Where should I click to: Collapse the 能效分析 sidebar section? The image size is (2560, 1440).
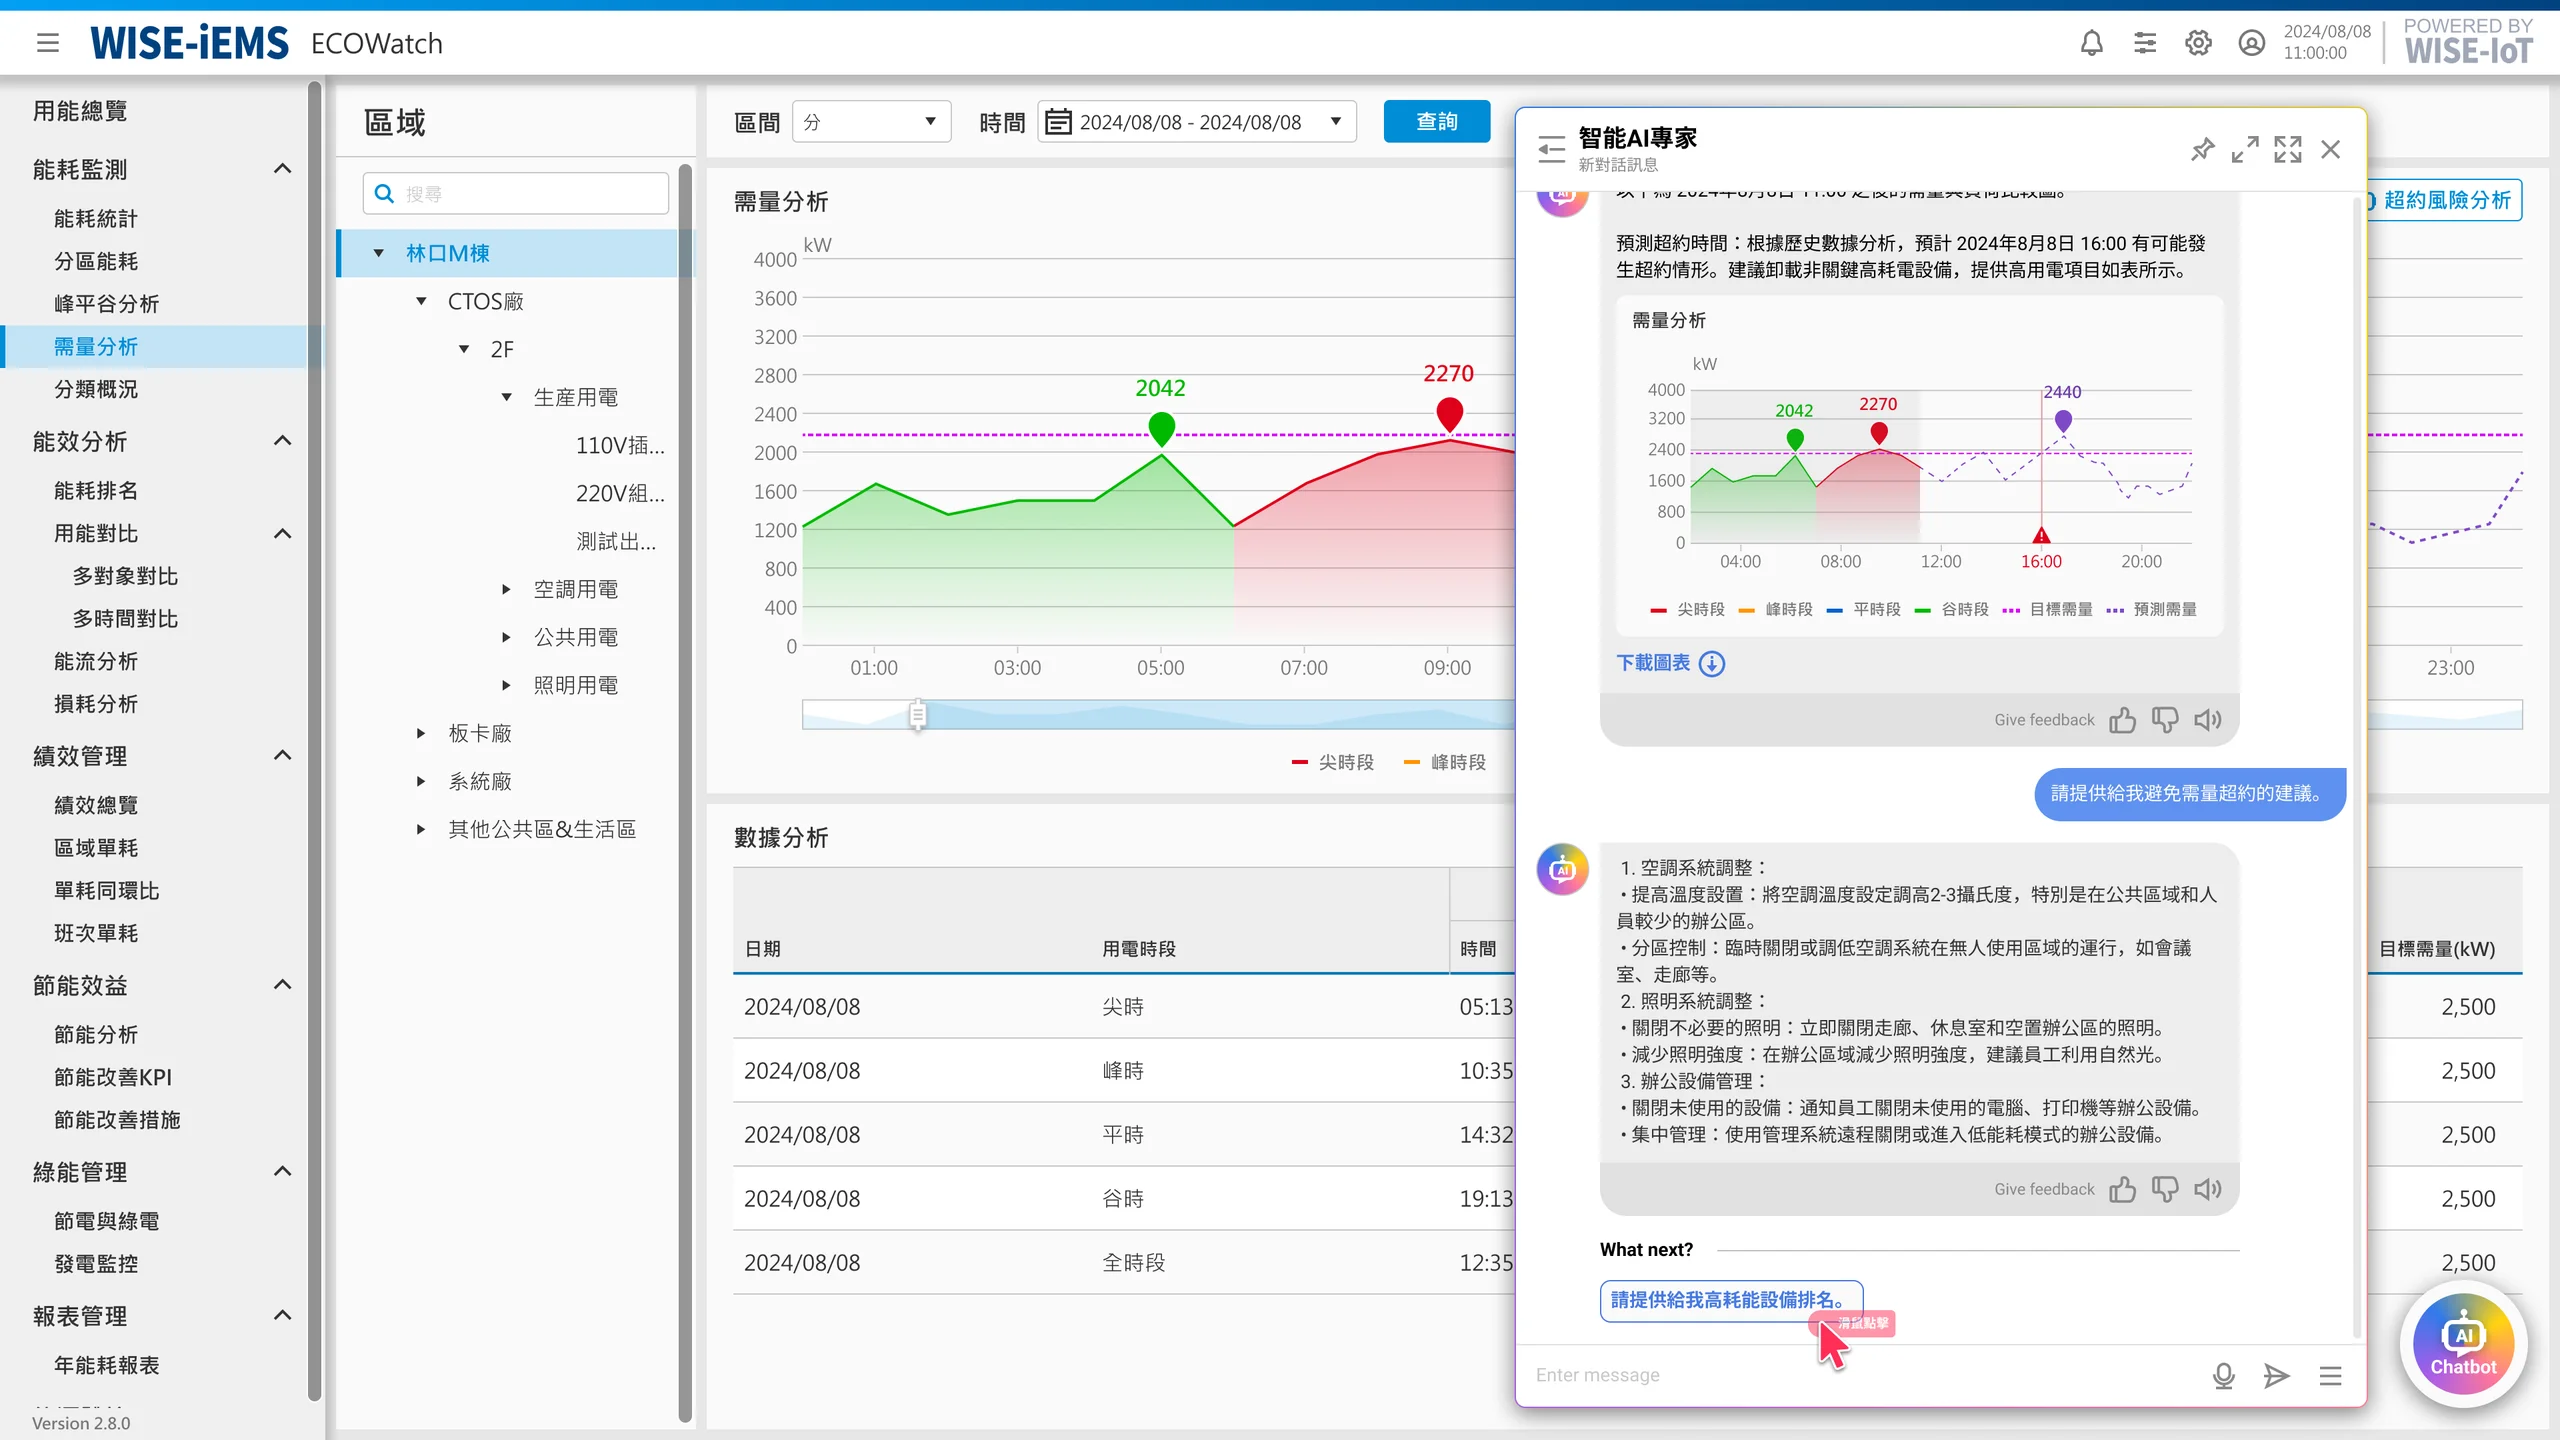click(x=283, y=441)
